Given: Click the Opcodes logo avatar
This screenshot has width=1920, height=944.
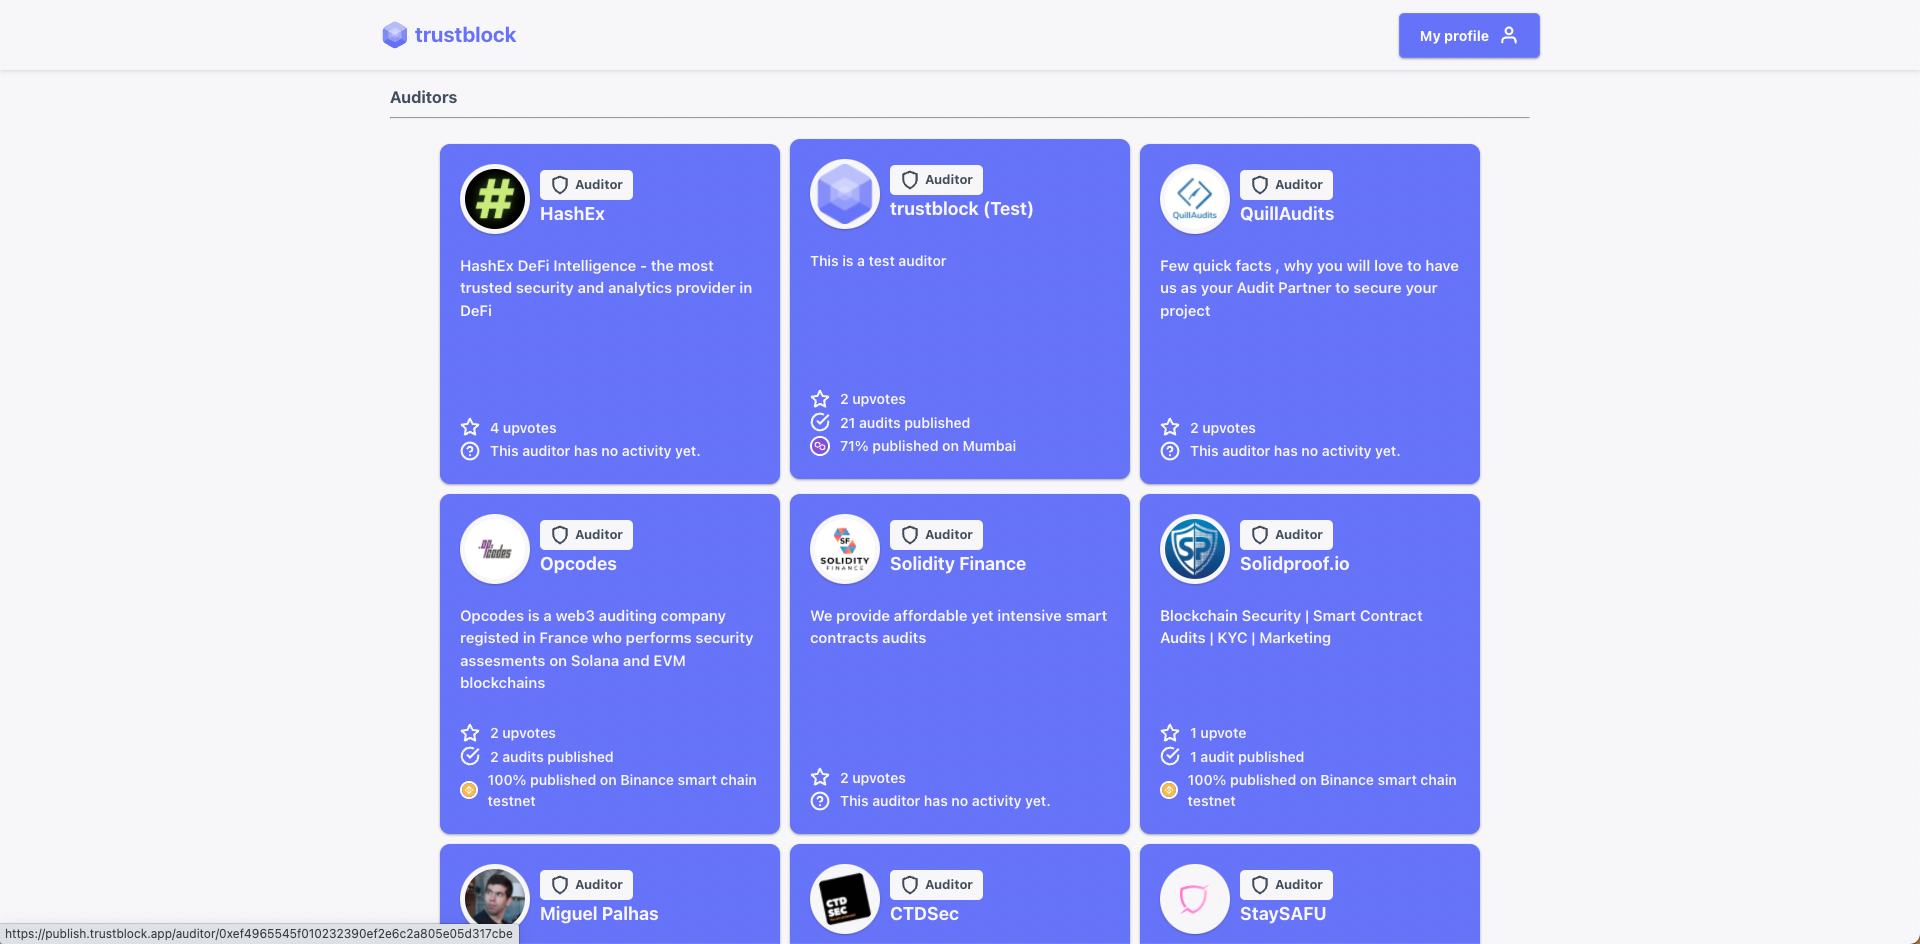Looking at the screenshot, I should [x=495, y=549].
